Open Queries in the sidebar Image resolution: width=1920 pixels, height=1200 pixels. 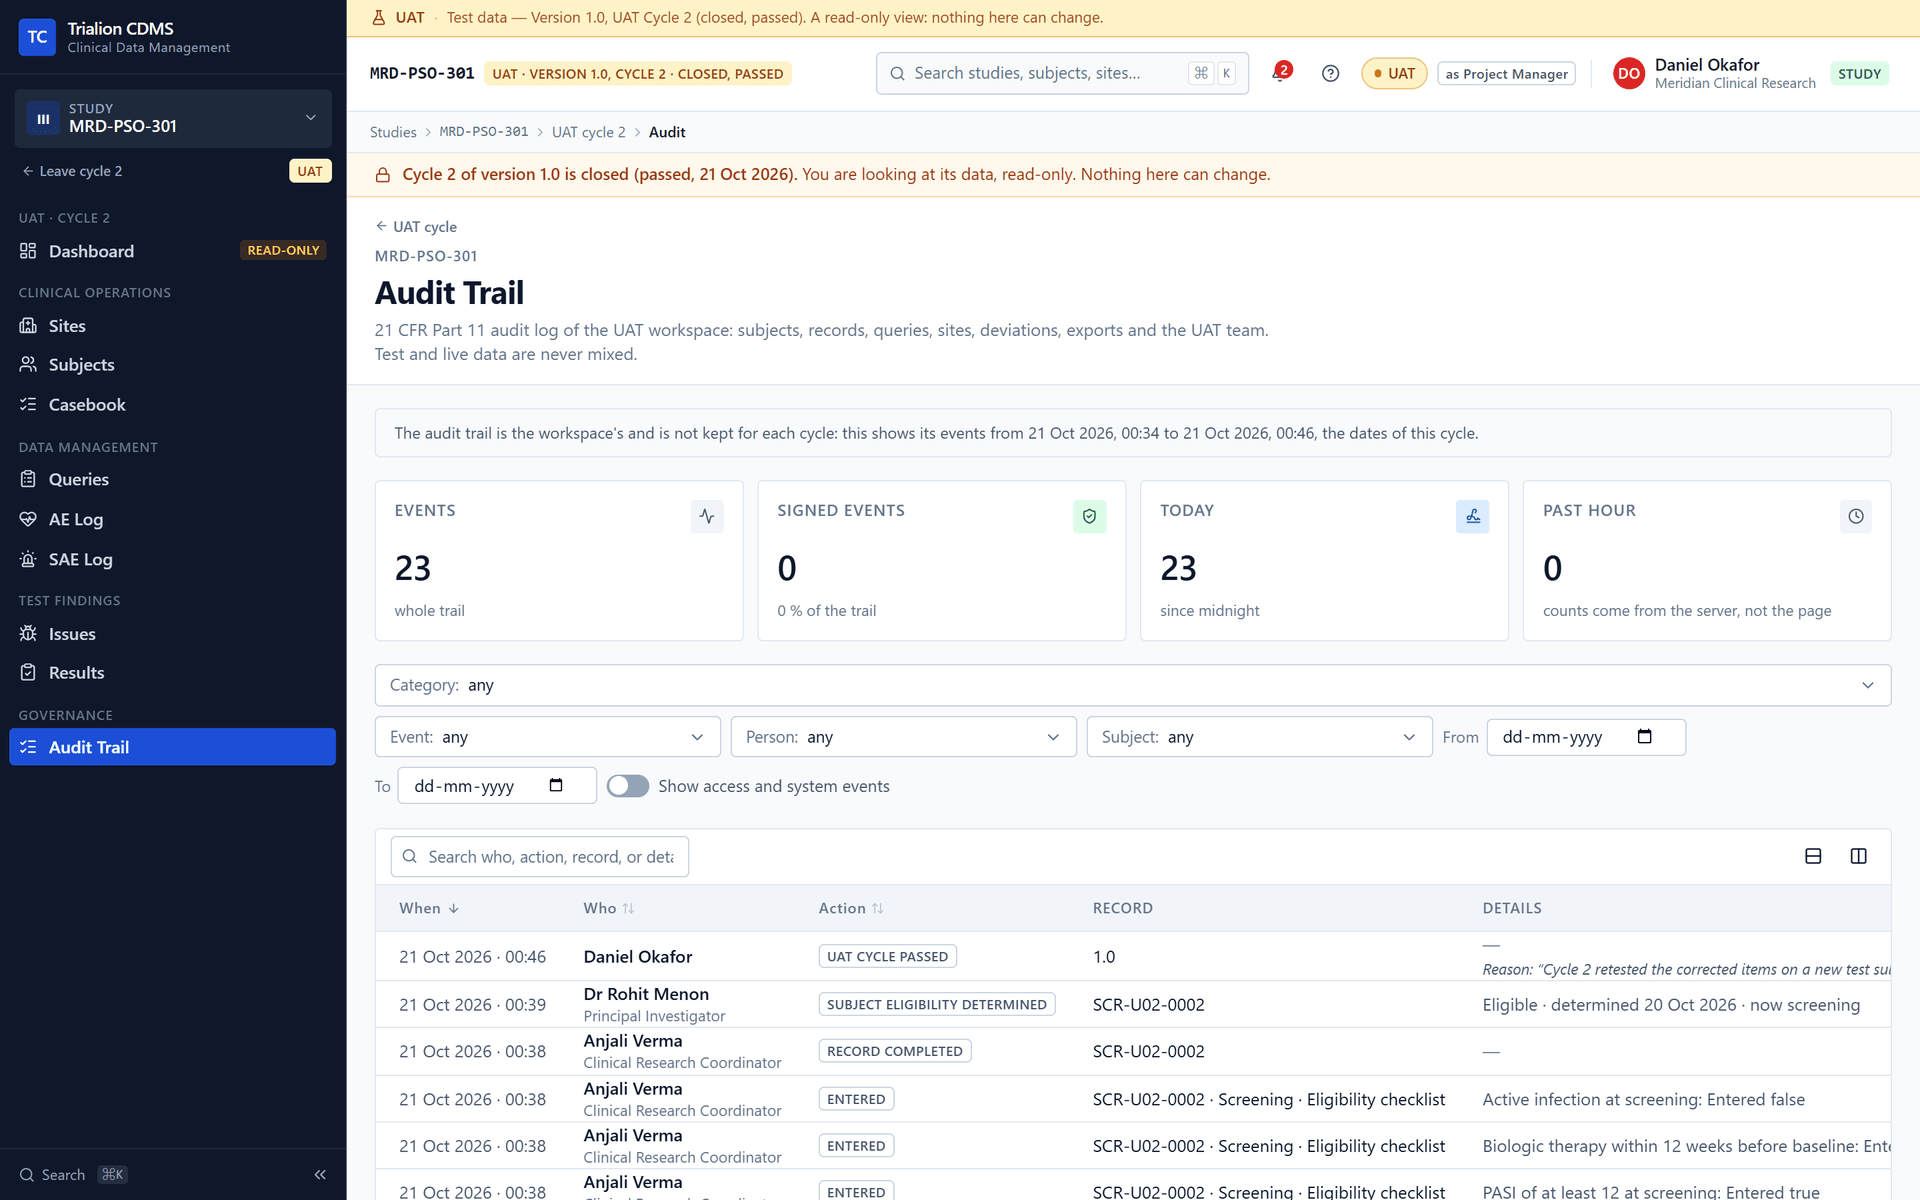pos(79,479)
